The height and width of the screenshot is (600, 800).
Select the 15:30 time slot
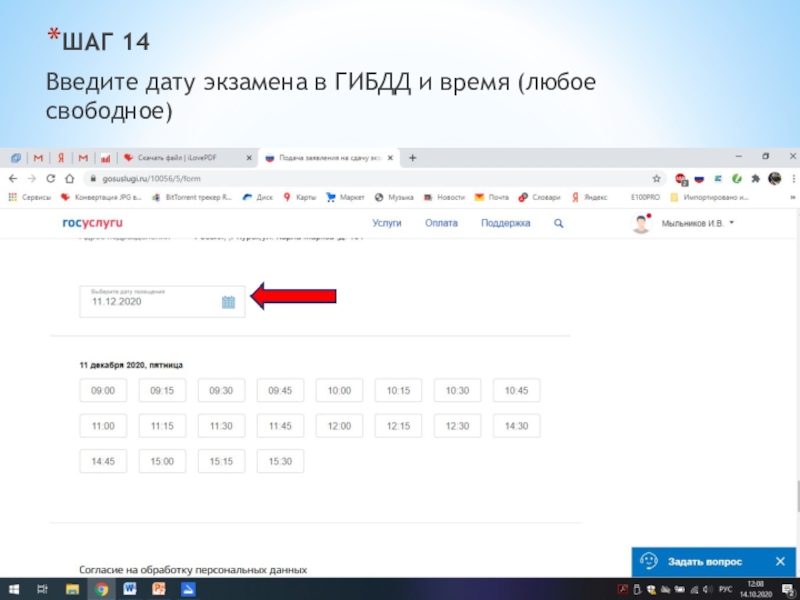280,461
